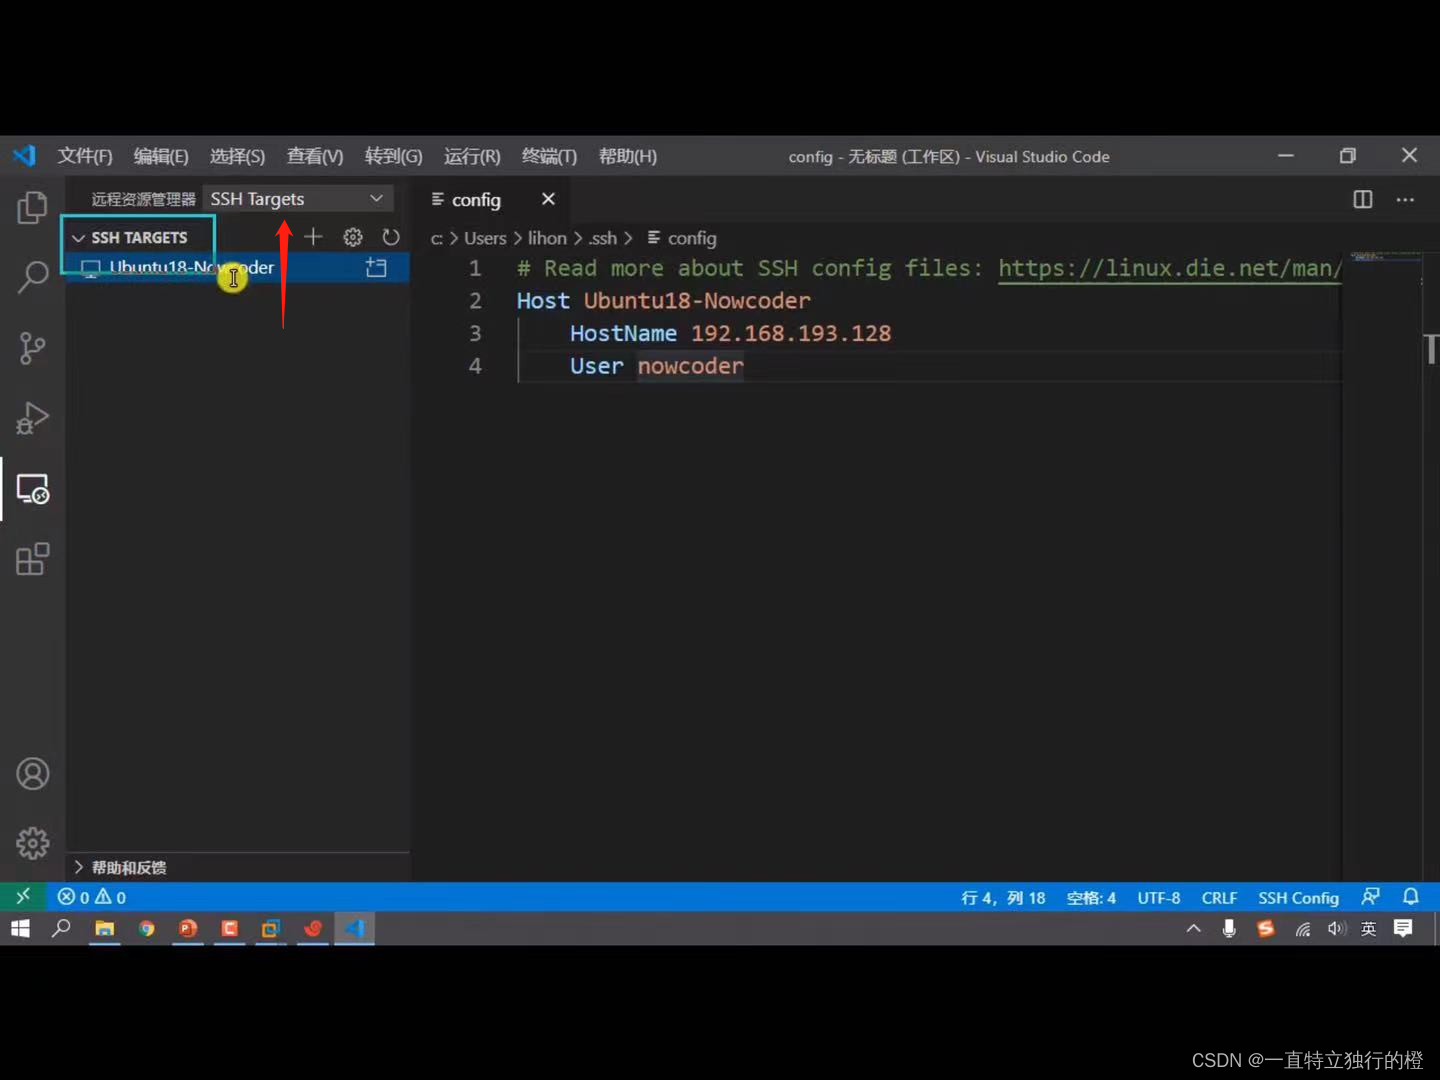This screenshot has width=1440, height=1080.
Task: Open Windows taskbar search
Action: click(x=61, y=929)
